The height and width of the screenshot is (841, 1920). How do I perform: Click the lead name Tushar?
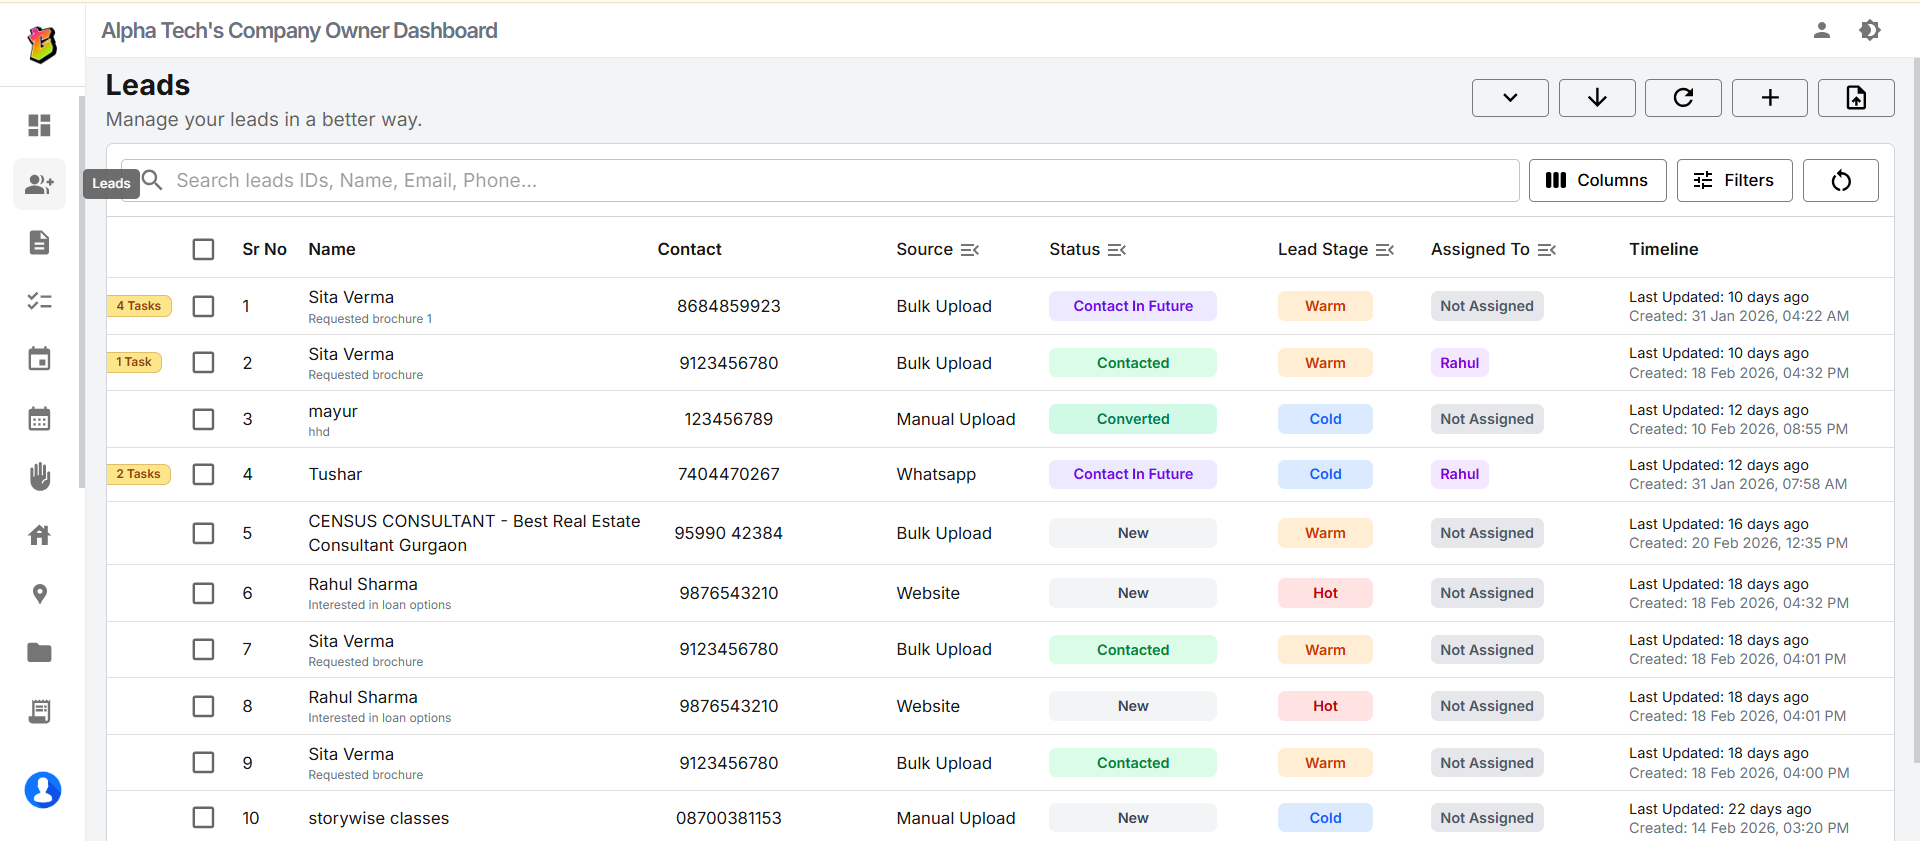click(335, 474)
